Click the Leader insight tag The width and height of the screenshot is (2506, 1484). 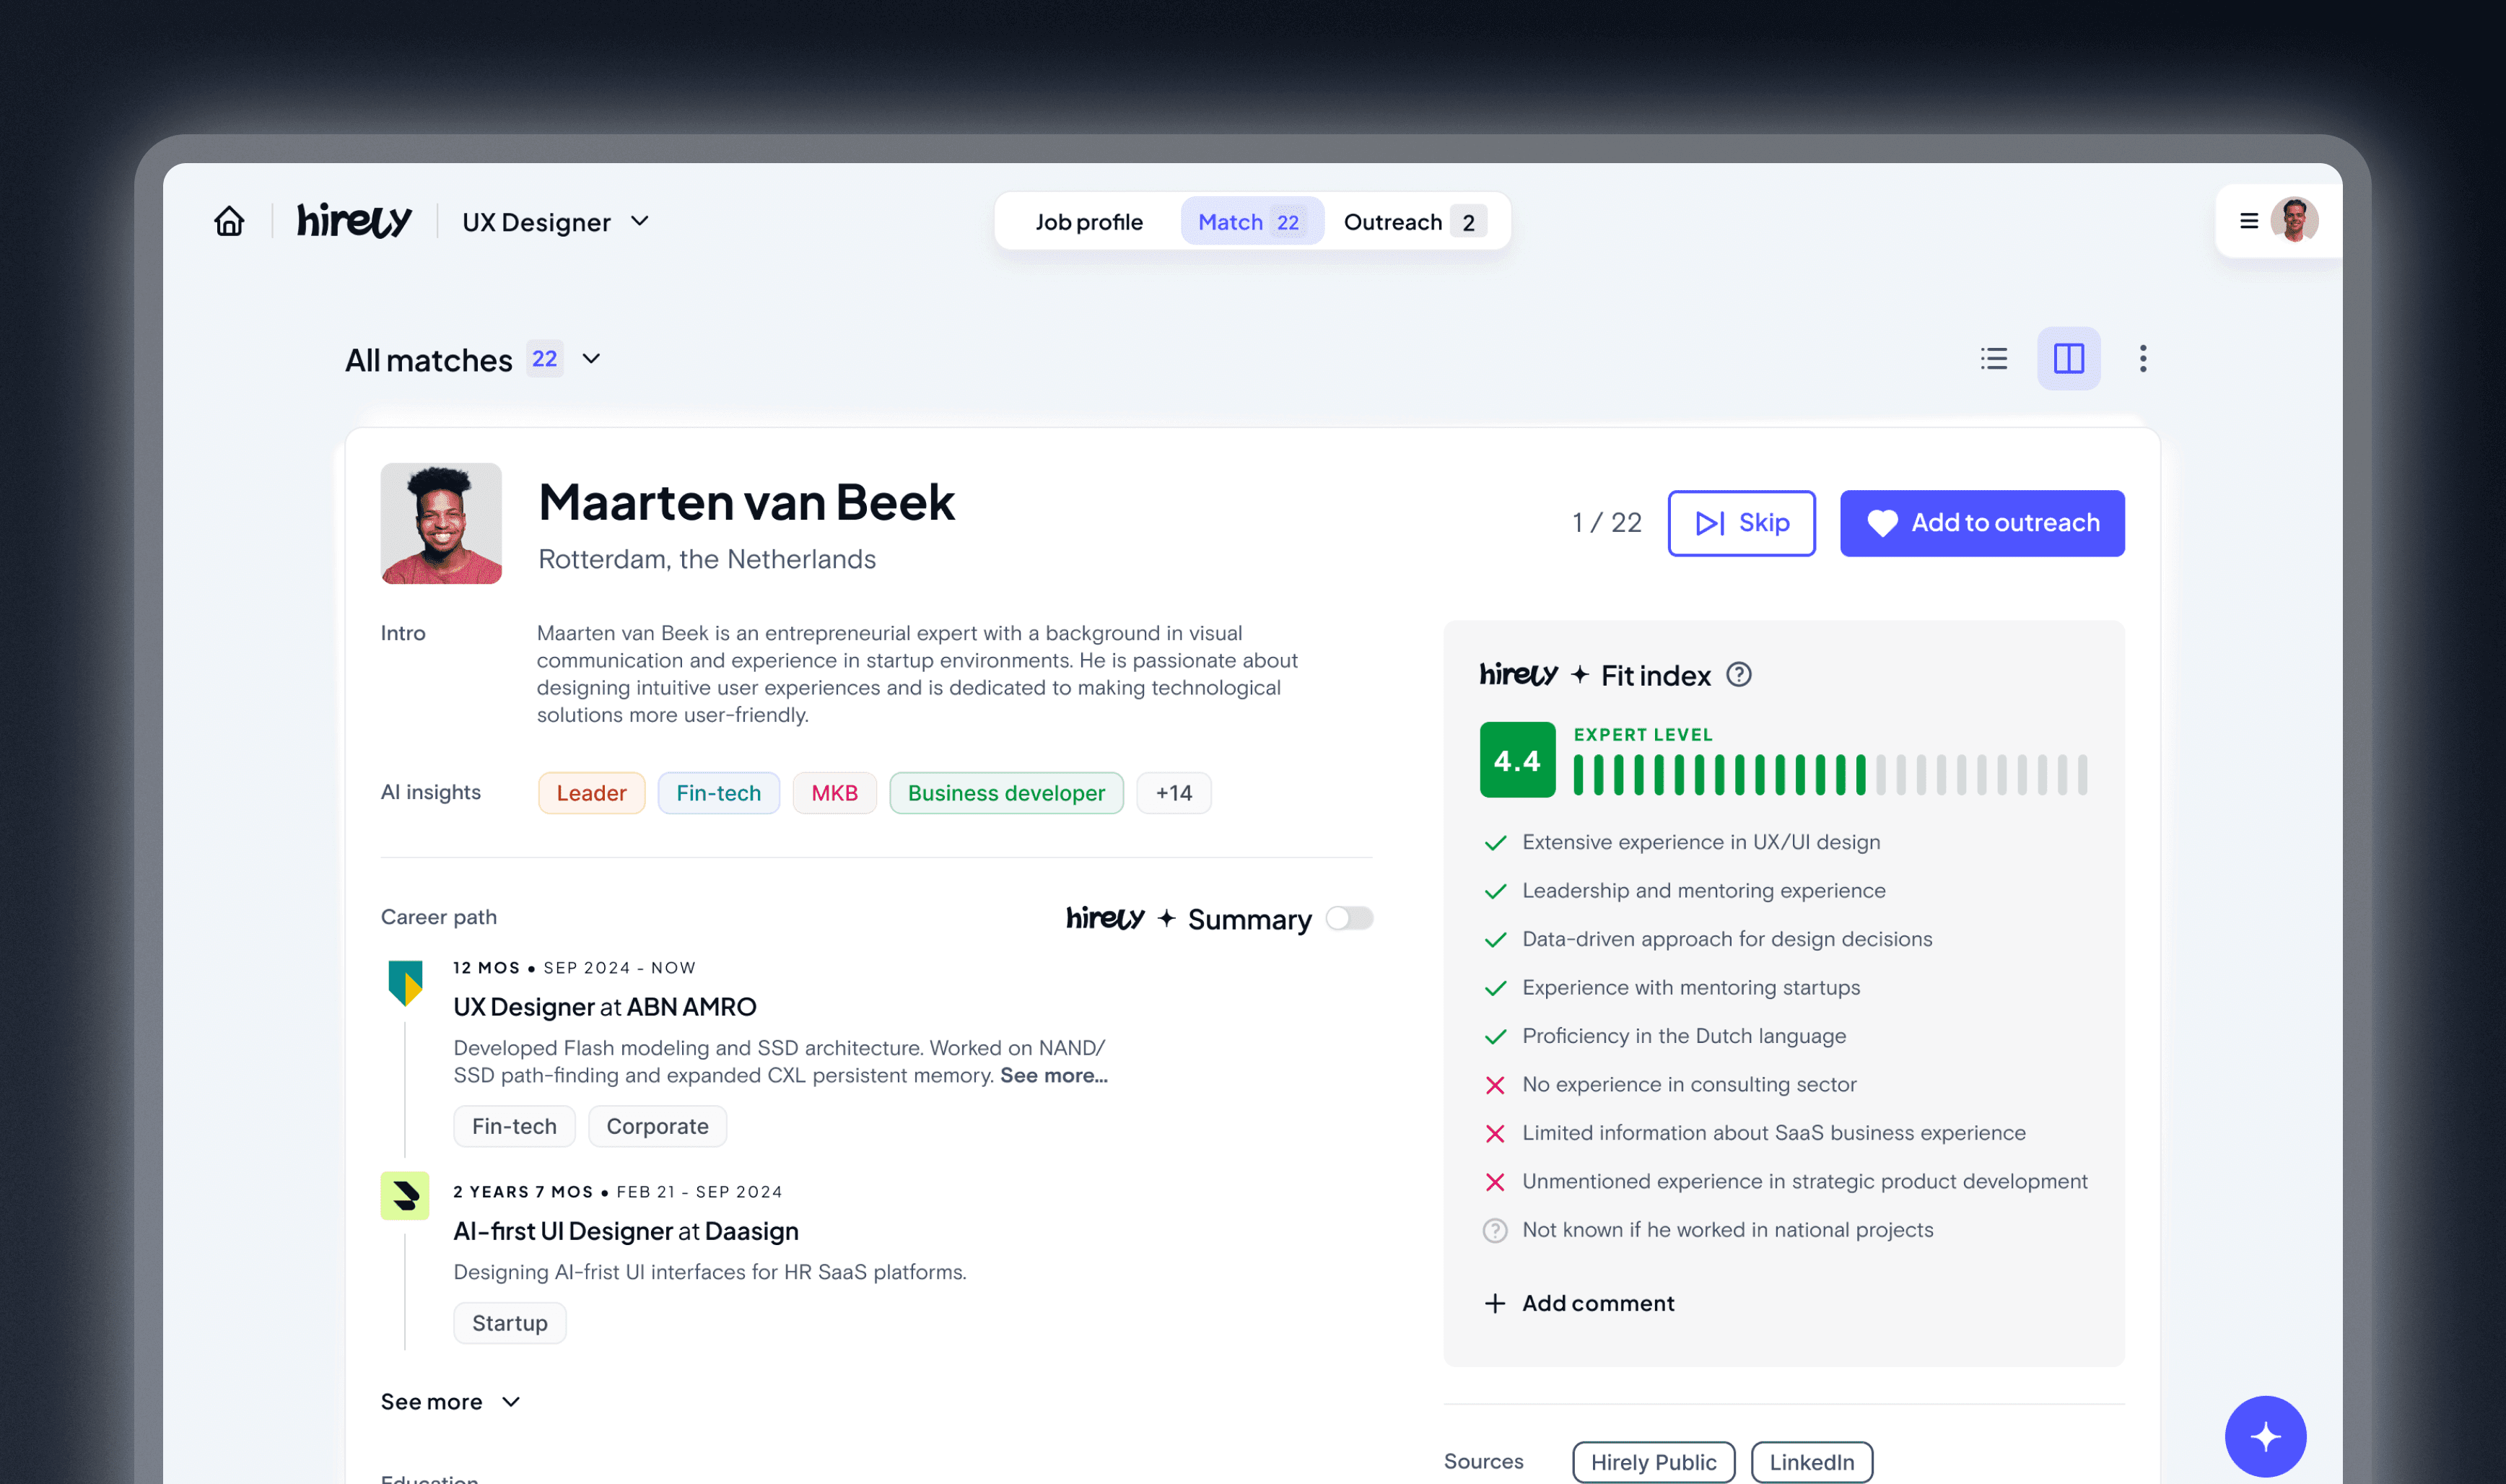coord(591,793)
